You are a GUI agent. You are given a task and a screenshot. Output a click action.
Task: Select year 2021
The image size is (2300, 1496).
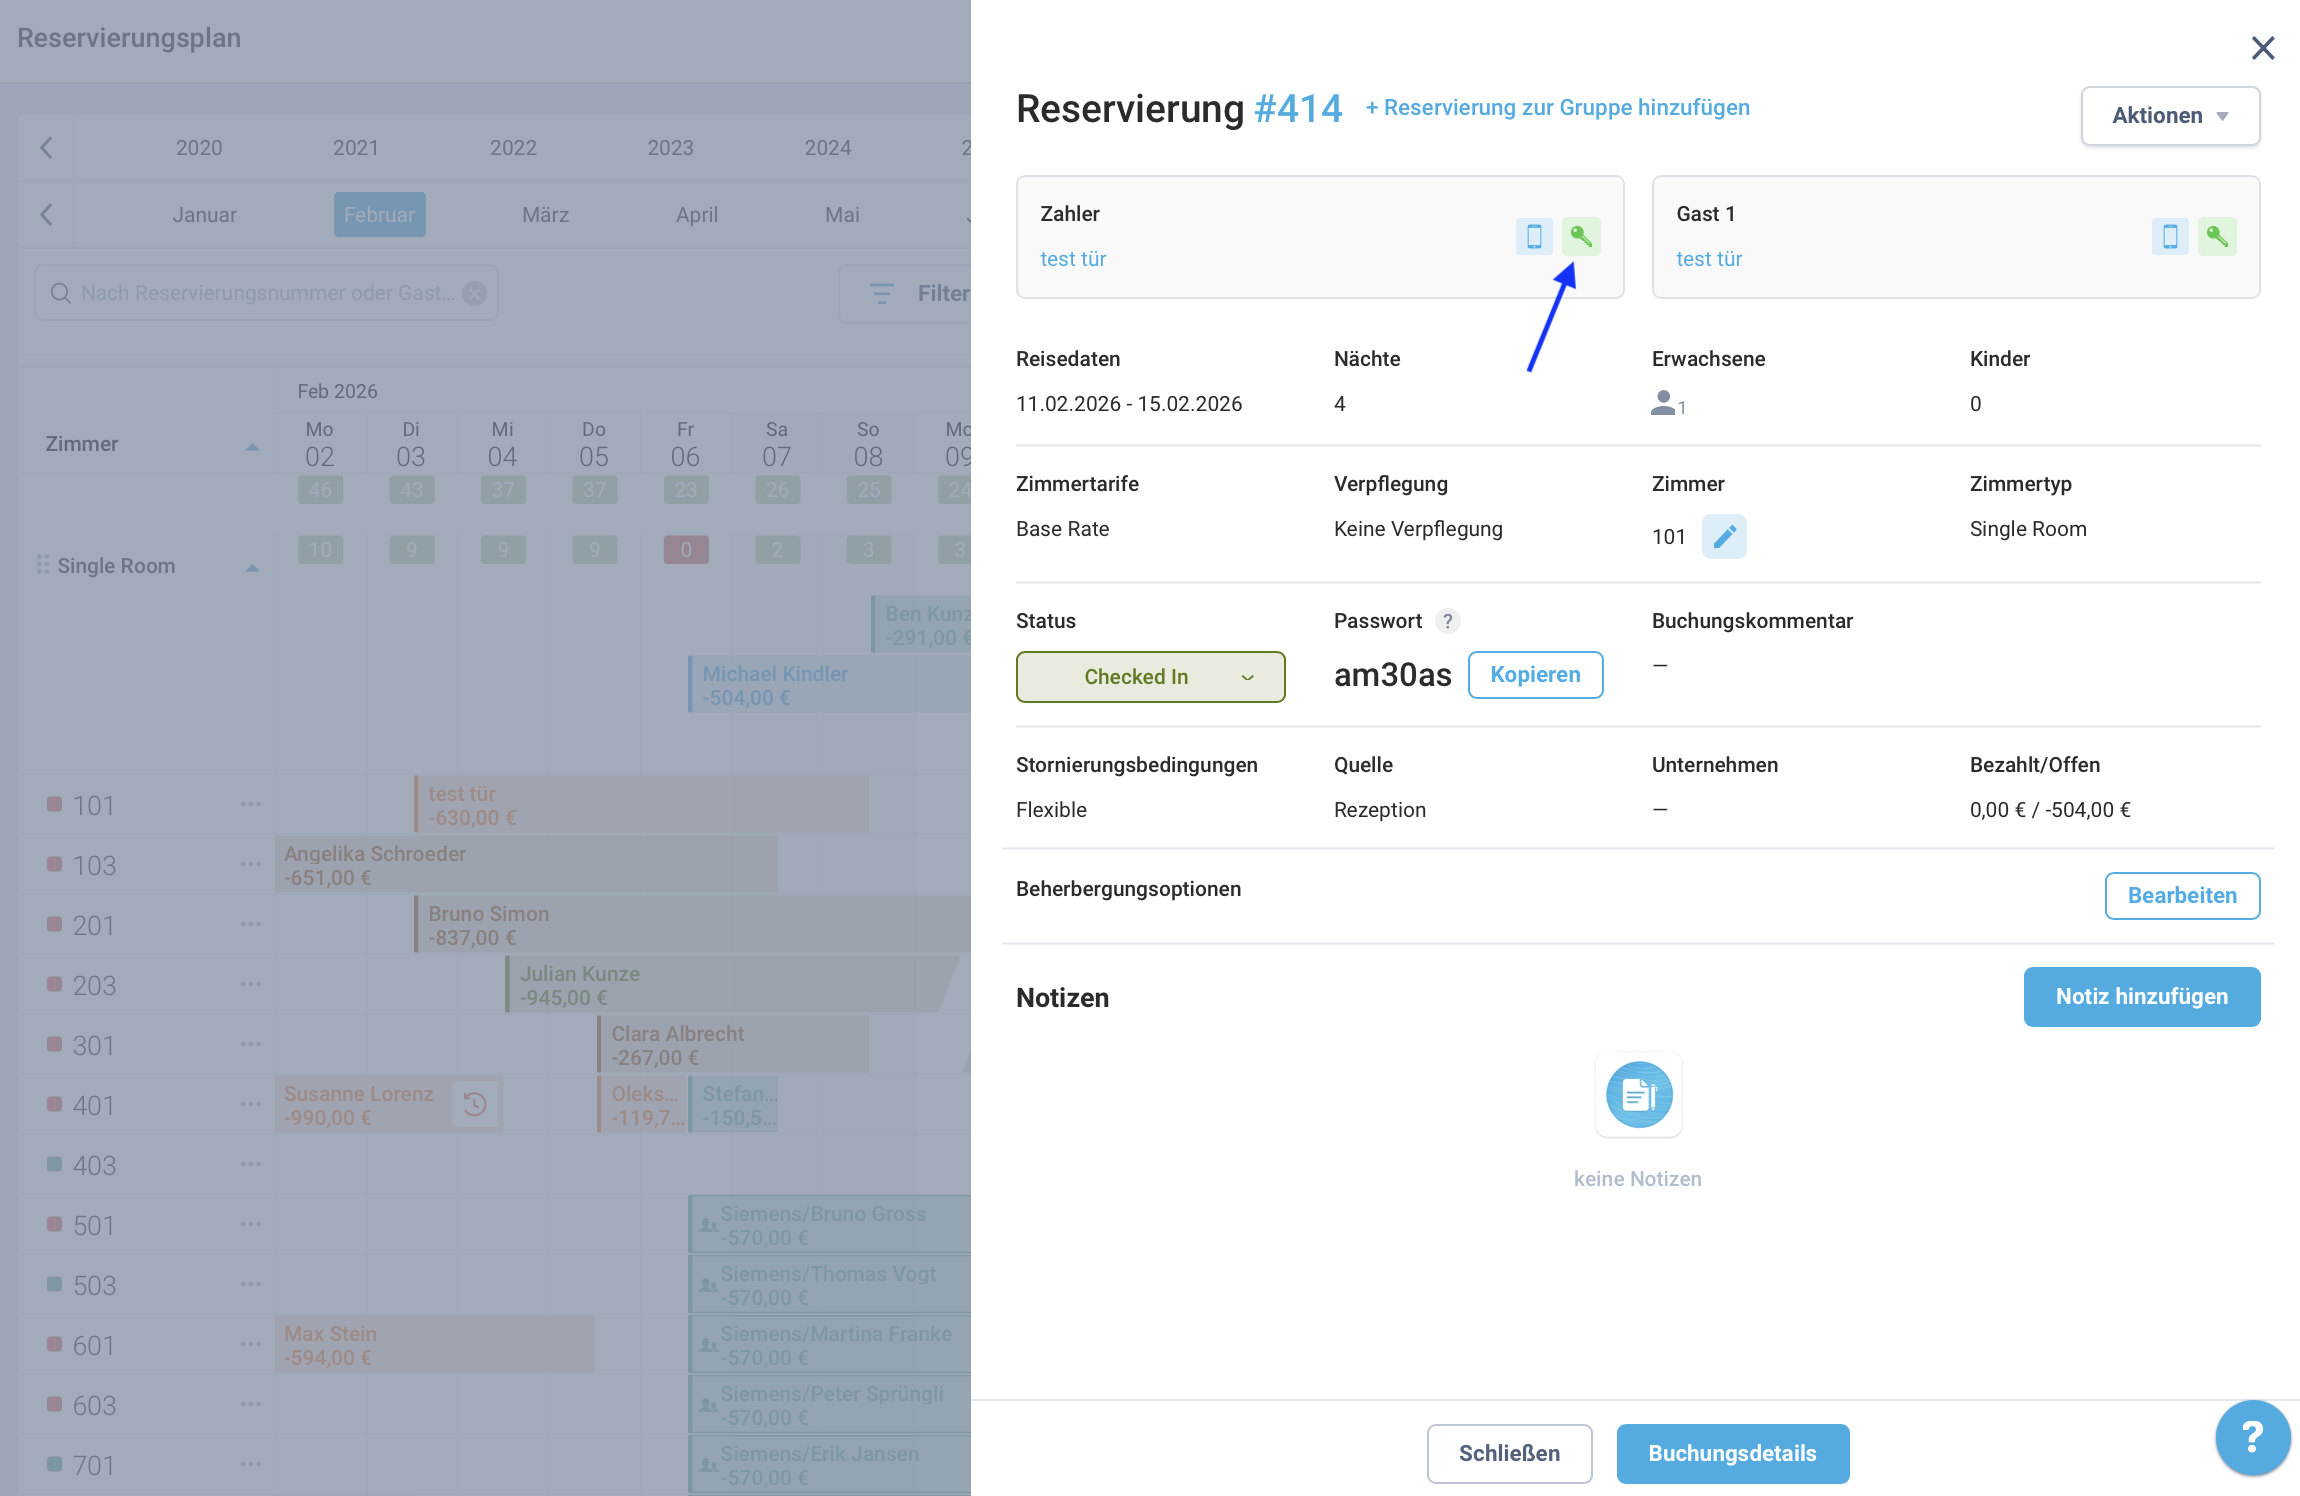pyautogui.click(x=355, y=148)
